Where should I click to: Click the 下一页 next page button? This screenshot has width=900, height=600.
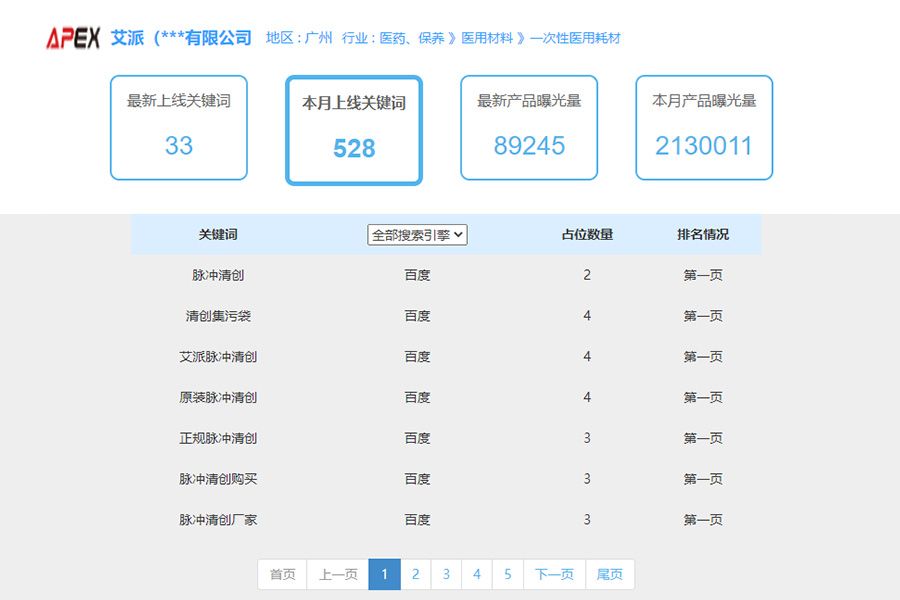[x=553, y=574]
